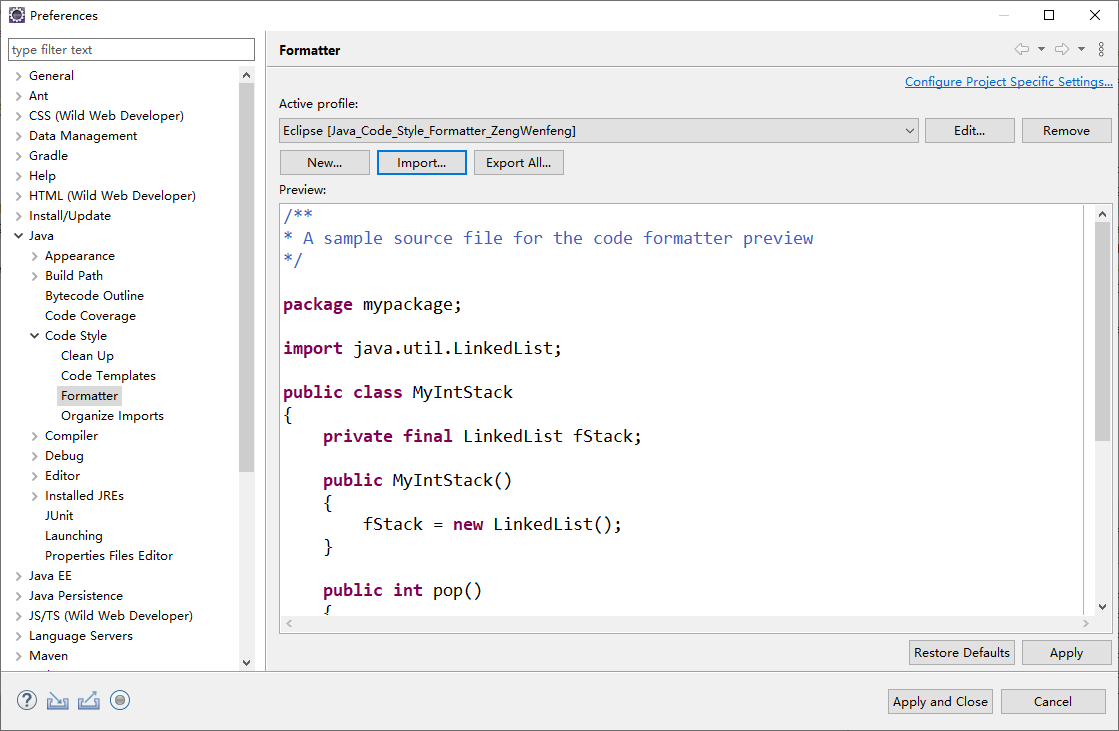Screen dimensions: 1119x731
Task: Expand the JS/TS (Wild Web Developer) node
Action: click(19, 615)
